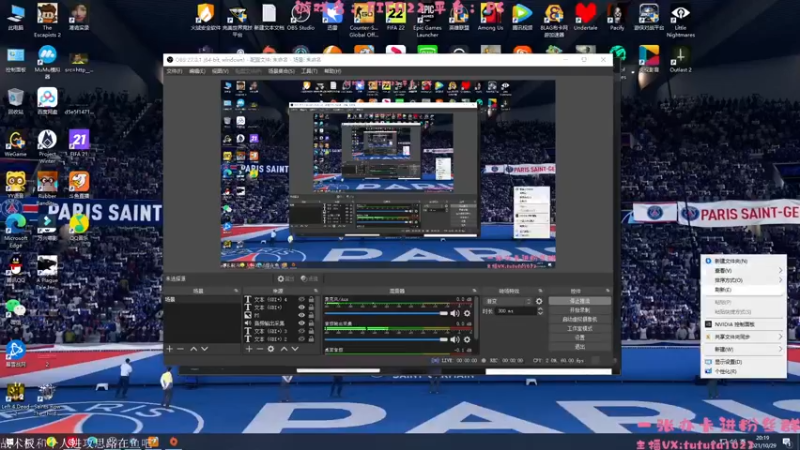The width and height of the screenshot is (800, 450).
Task: Open Pacify desktop shortcut
Action: pyautogui.click(x=617, y=17)
